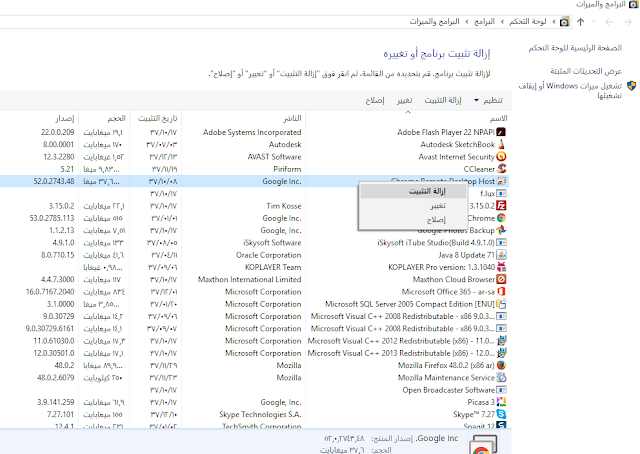640x454 pixels.
Task: Select the Snagit 12 row
Action: 255,425
